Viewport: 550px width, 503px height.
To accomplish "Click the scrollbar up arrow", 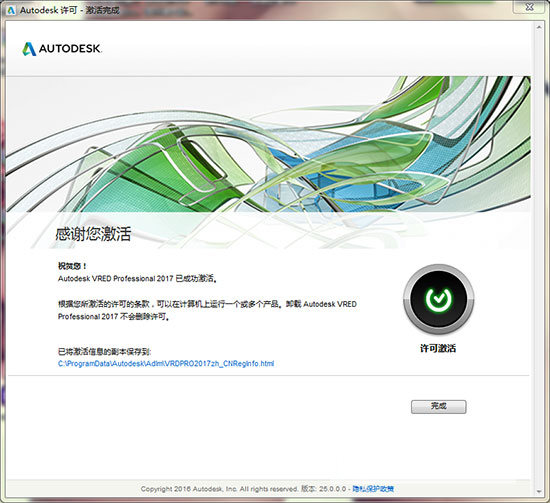I will [x=539, y=27].
